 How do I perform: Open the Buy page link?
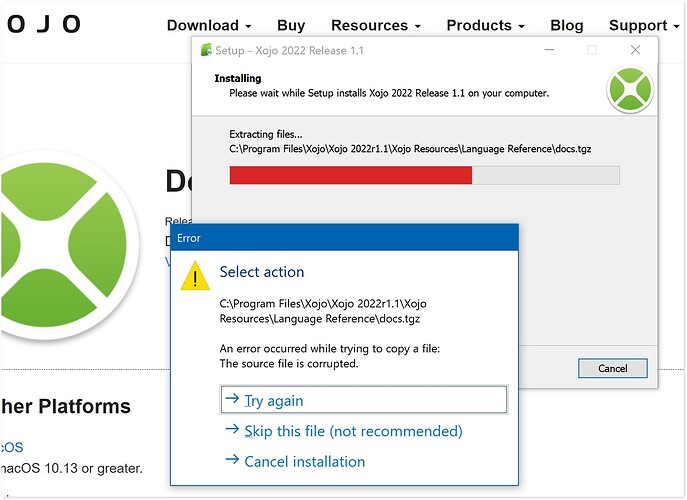coord(291,25)
